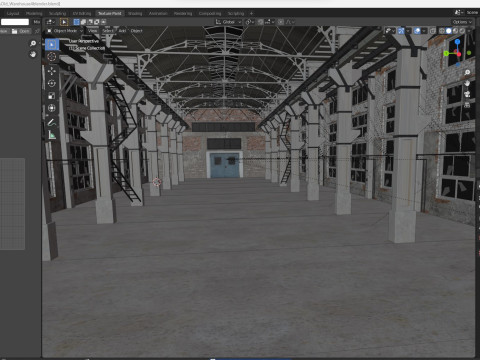Open the Object menu in viewport header

click(x=136, y=31)
